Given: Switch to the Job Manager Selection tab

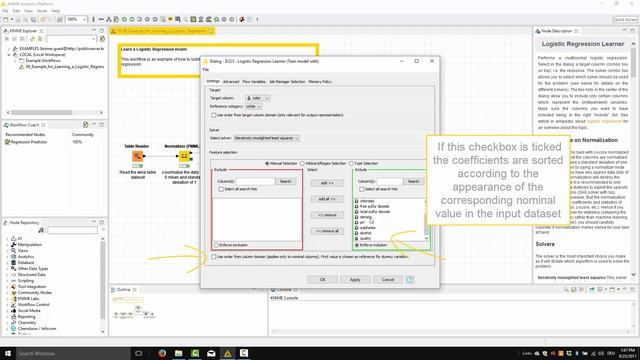Looking at the screenshot, I should click(287, 82).
